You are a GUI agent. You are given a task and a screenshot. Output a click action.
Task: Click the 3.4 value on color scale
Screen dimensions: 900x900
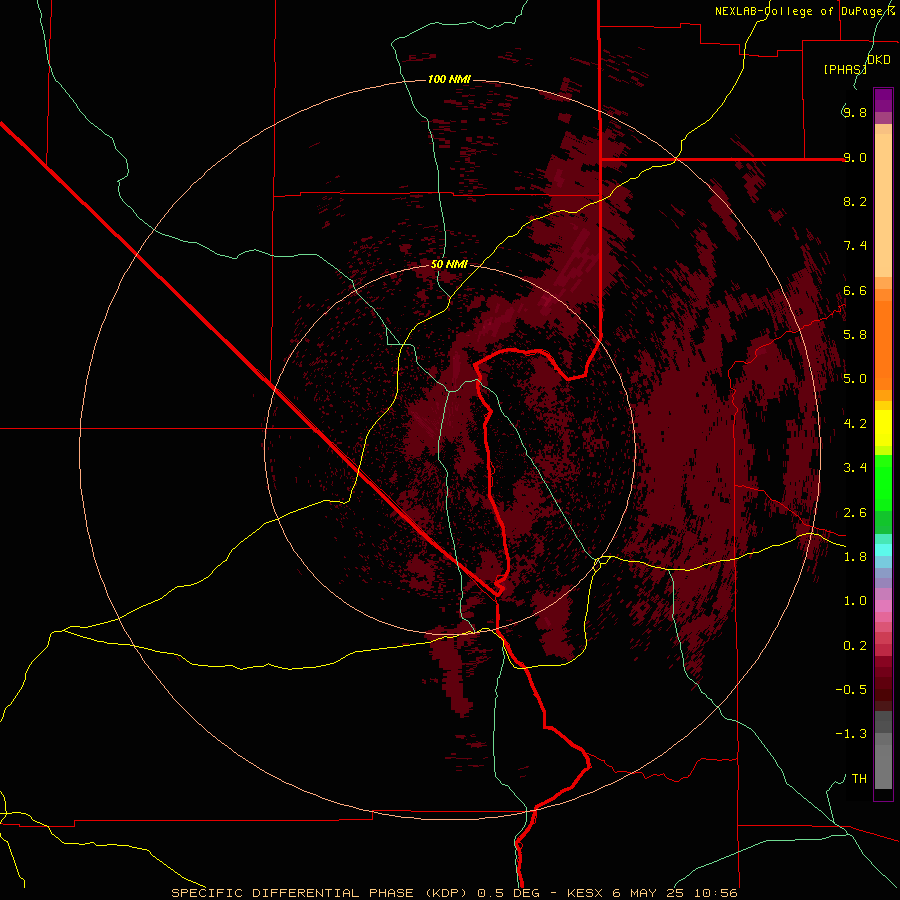pyautogui.click(x=855, y=467)
